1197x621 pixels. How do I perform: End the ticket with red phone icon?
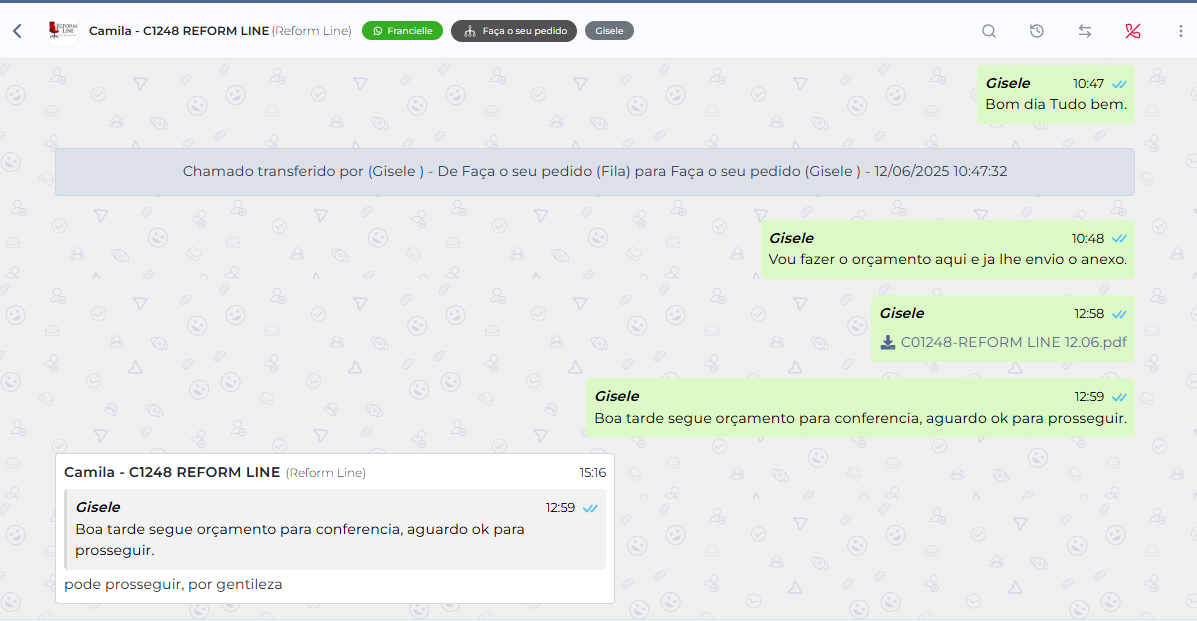coord(1133,31)
